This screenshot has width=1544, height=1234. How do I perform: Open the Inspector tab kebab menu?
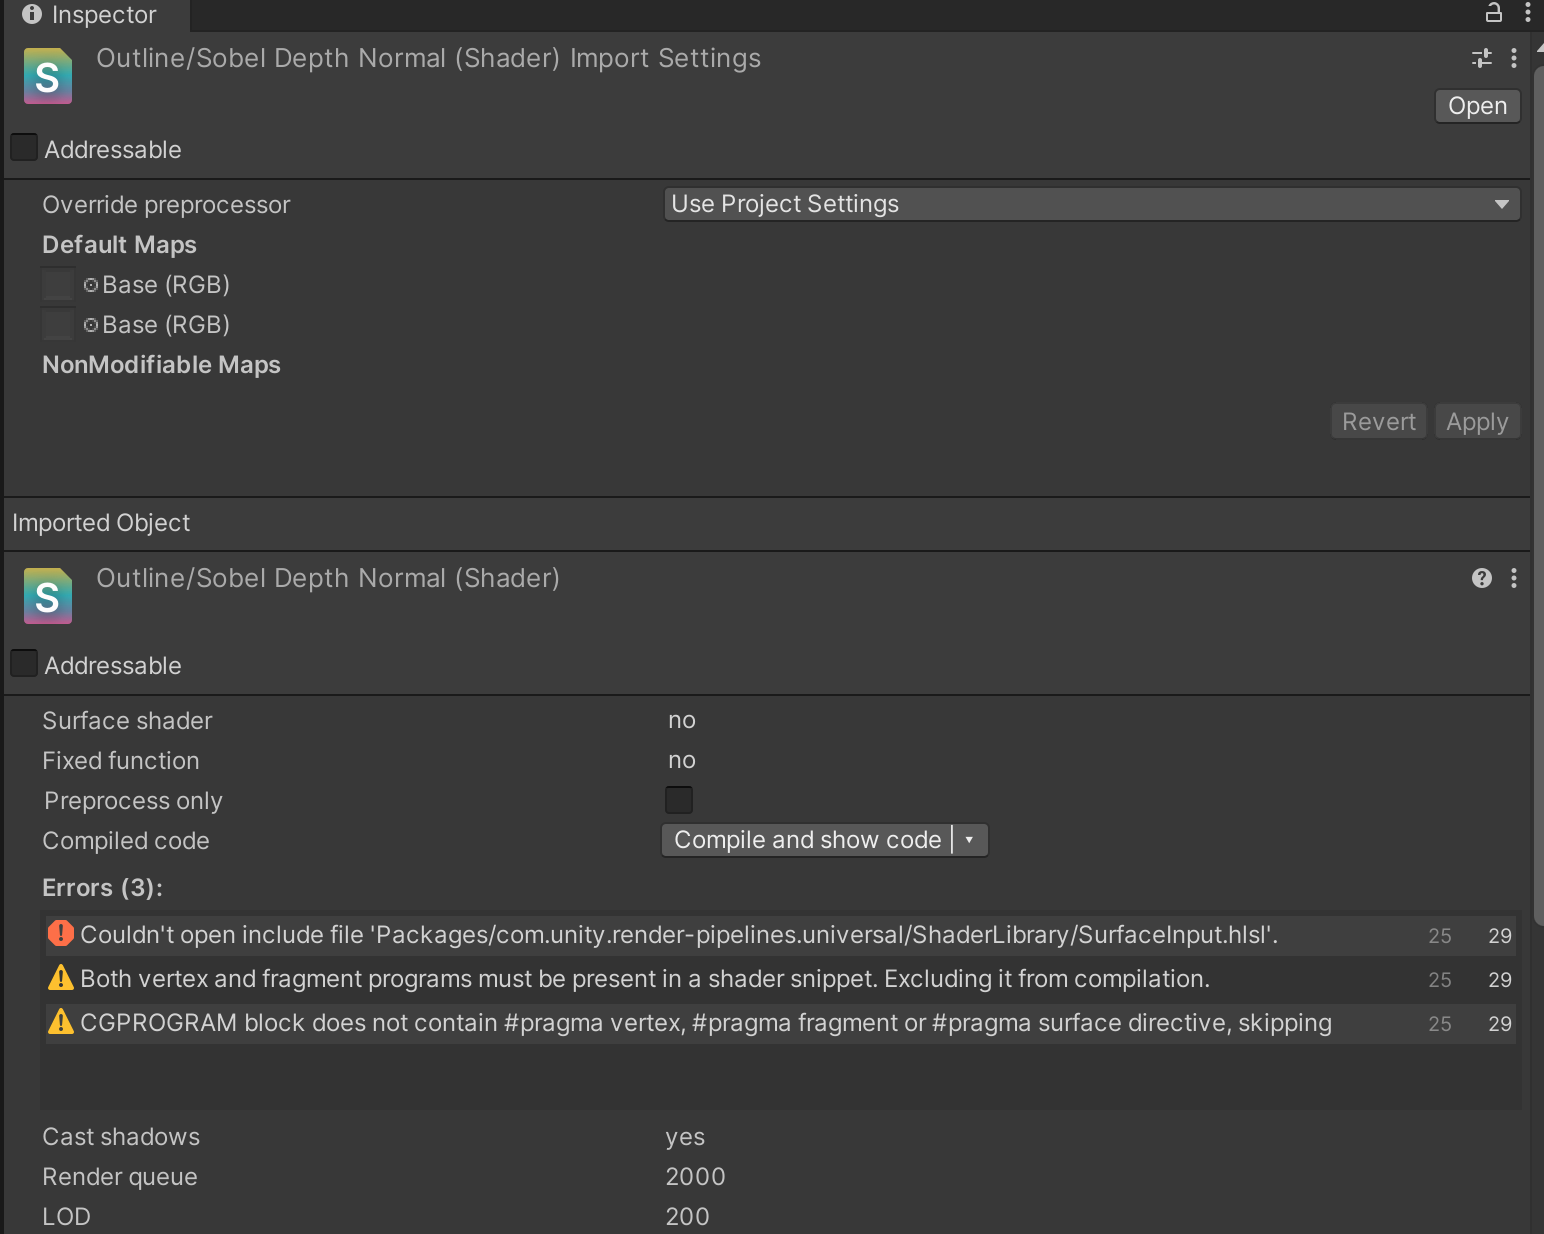[x=1527, y=13]
